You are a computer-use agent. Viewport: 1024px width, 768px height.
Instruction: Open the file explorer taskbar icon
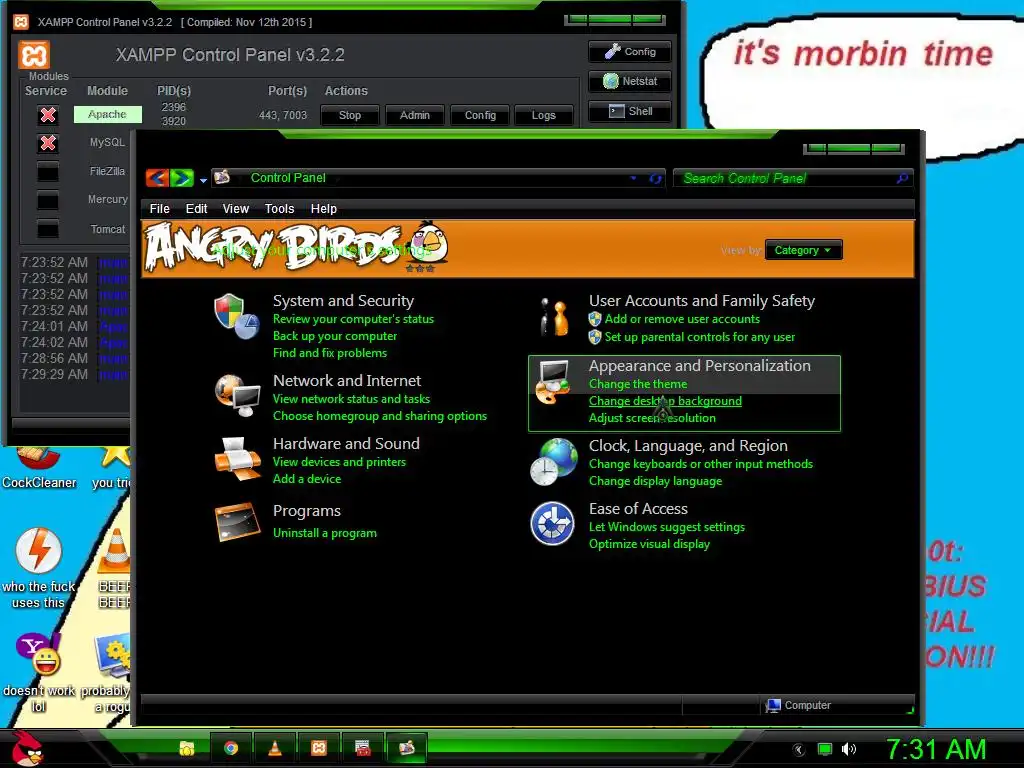pyautogui.click(x=187, y=748)
